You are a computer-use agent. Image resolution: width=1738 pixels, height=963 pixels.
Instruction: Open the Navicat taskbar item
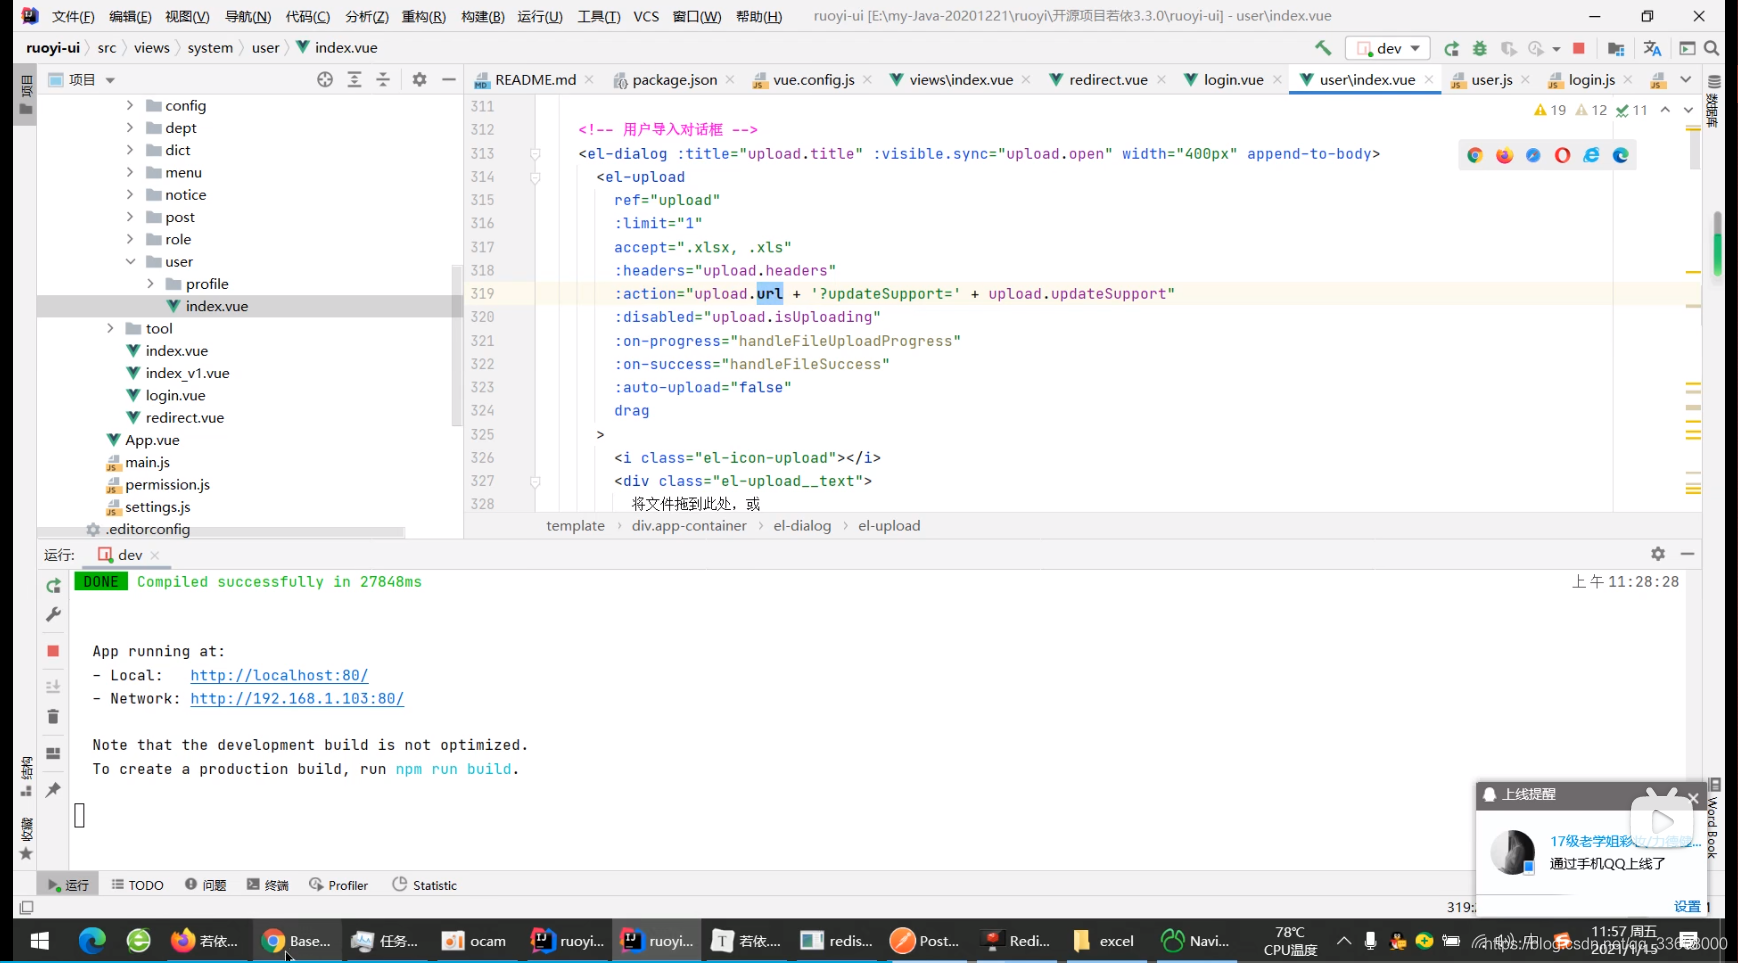click(1195, 941)
